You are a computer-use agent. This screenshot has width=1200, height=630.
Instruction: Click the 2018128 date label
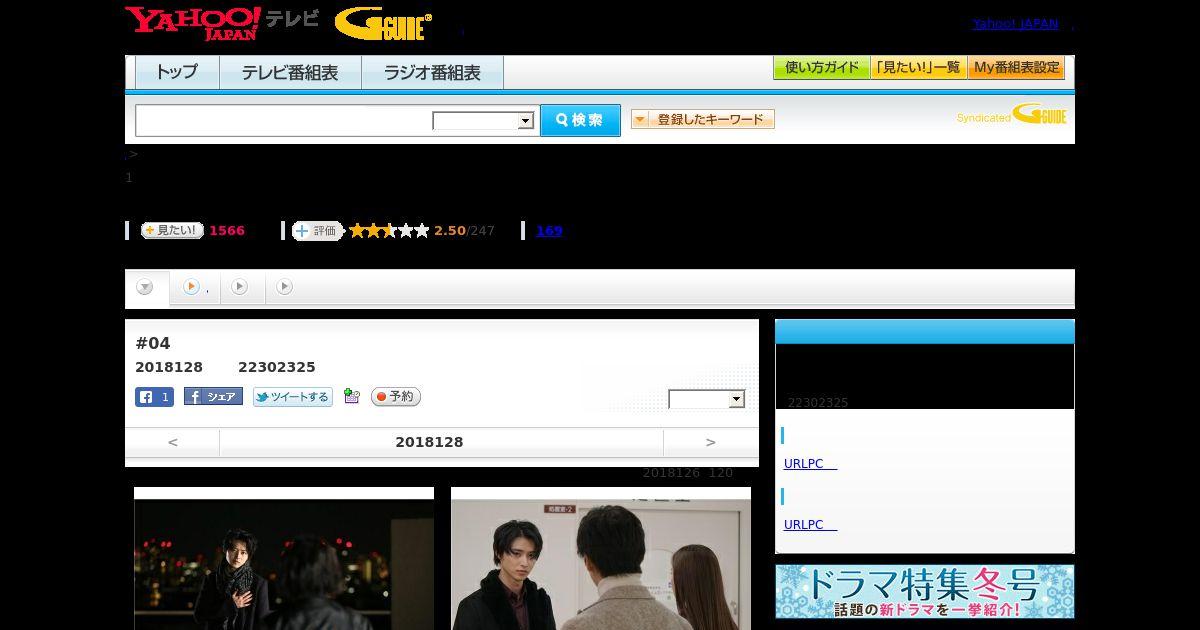click(x=429, y=442)
